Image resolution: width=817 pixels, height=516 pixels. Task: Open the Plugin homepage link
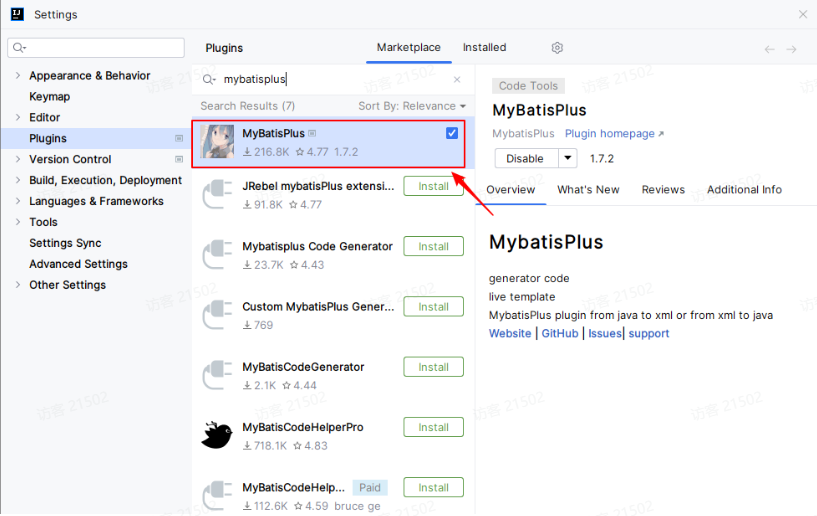click(x=614, y=134)
